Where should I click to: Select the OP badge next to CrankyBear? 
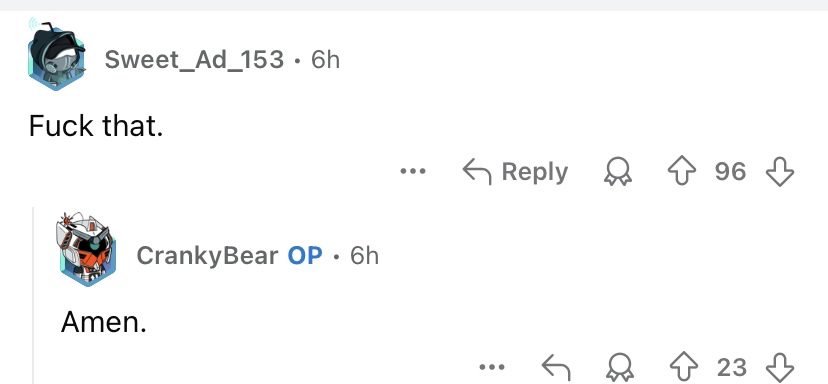pos(305,256)
